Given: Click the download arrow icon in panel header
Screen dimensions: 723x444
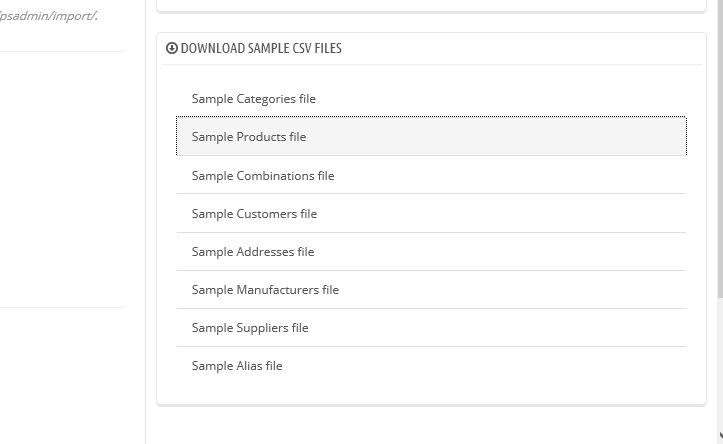Looking at the screenshot, I should pos(172,48).
